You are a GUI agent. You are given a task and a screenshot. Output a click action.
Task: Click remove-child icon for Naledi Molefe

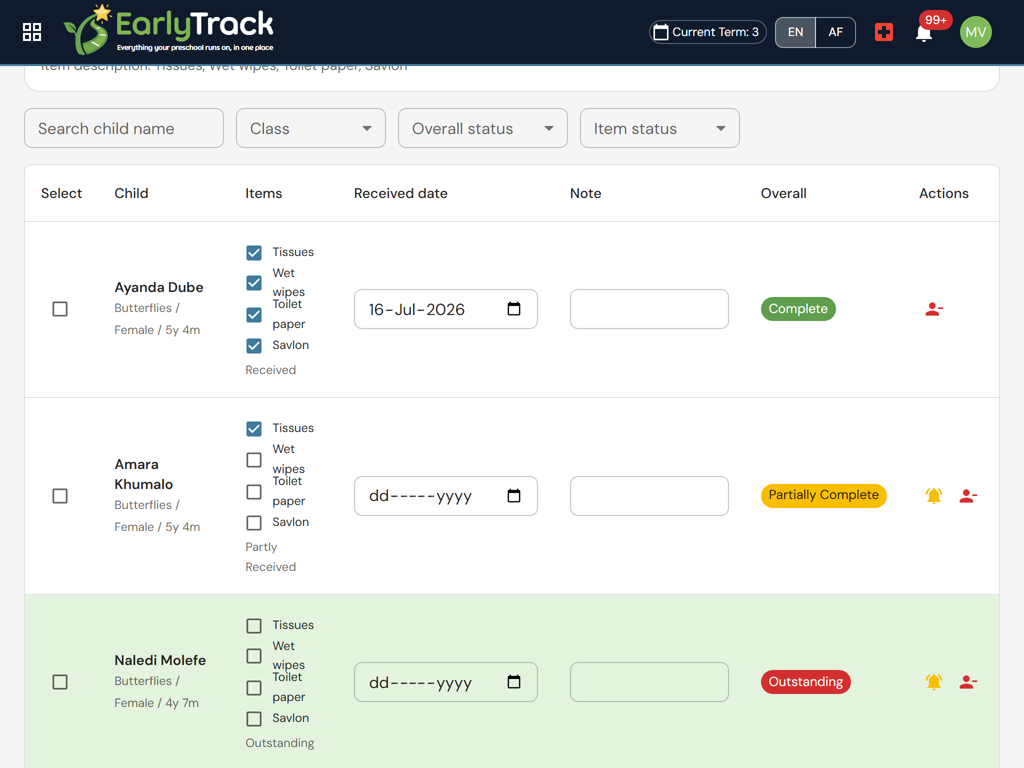coord(968,682)
